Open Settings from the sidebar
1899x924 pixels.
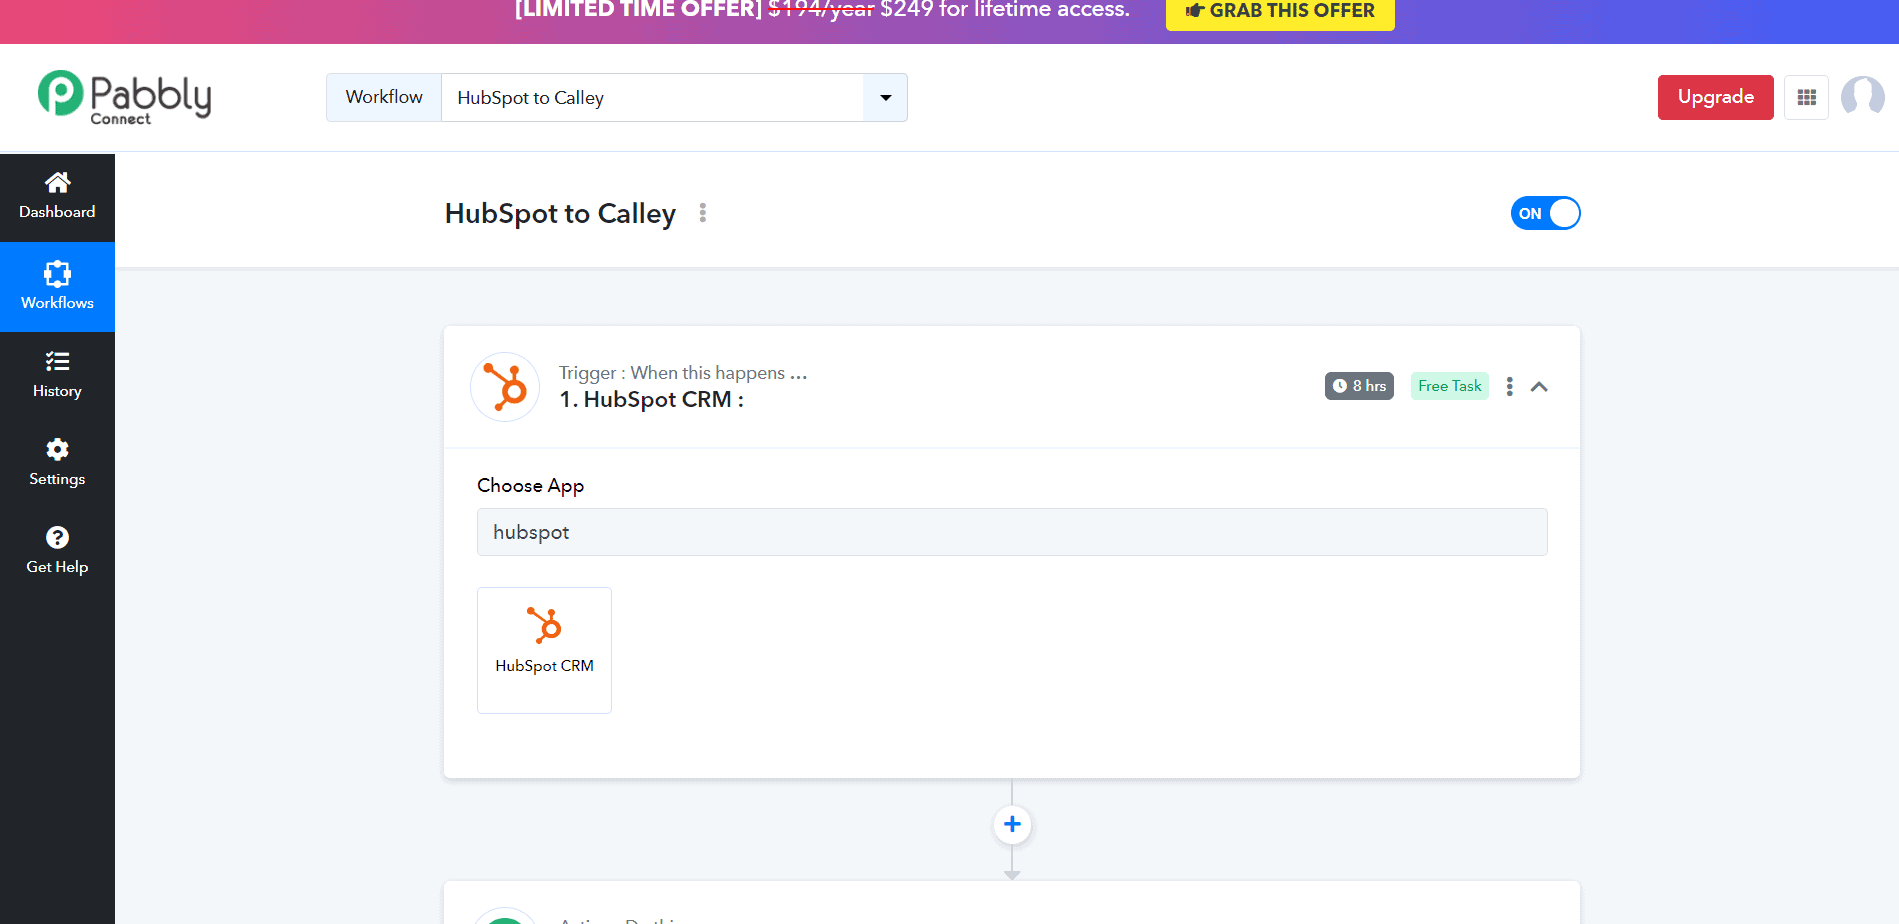coord(57,463)
